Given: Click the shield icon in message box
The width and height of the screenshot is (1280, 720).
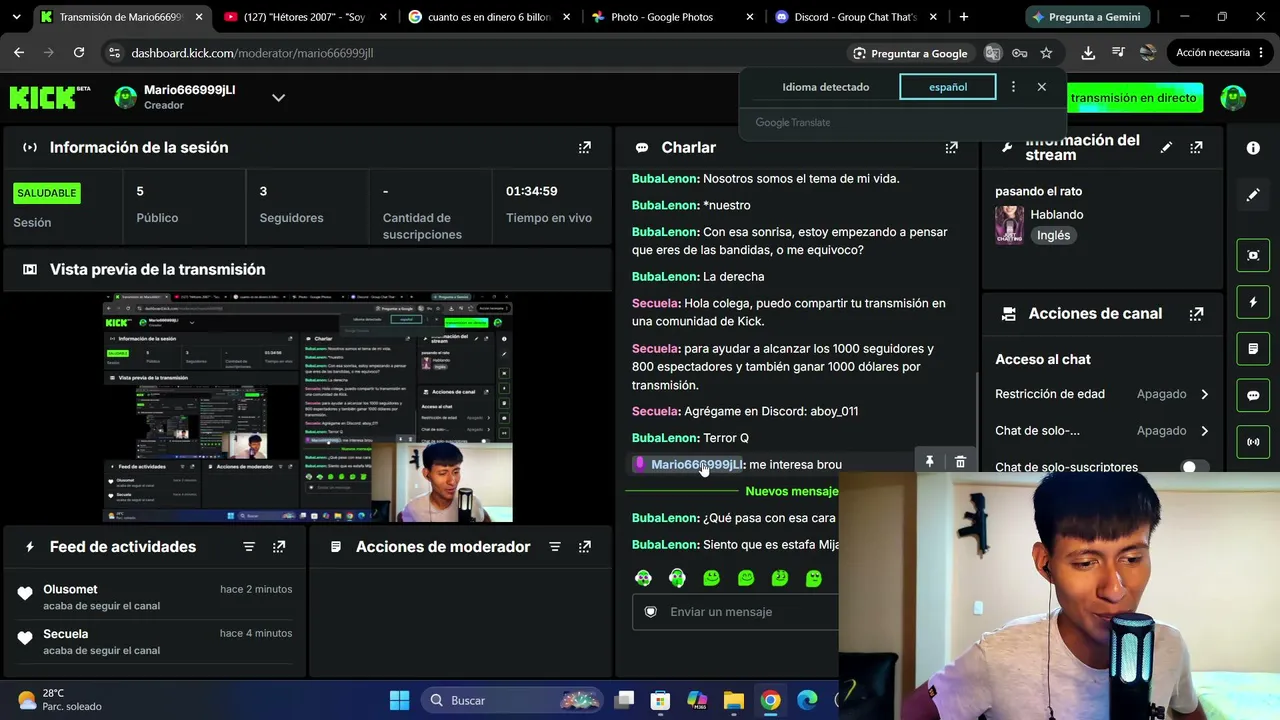Looking at the screenshot, I should pos(651,612).
